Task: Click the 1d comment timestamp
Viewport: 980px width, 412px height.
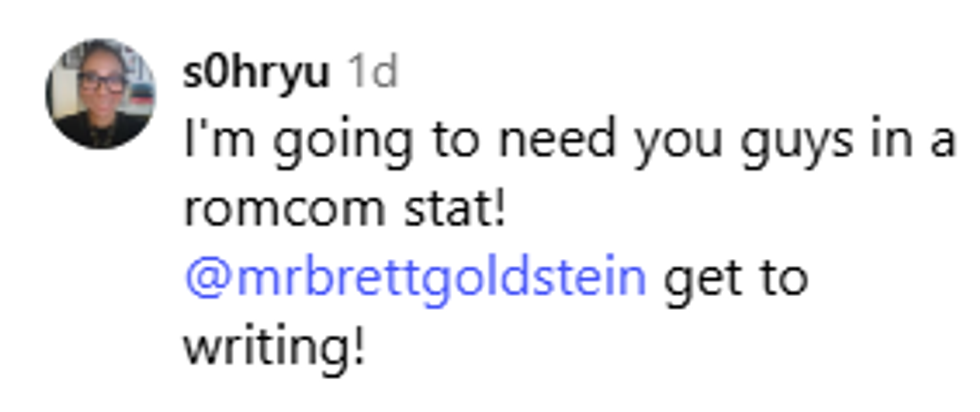Action: pos(371,73)
